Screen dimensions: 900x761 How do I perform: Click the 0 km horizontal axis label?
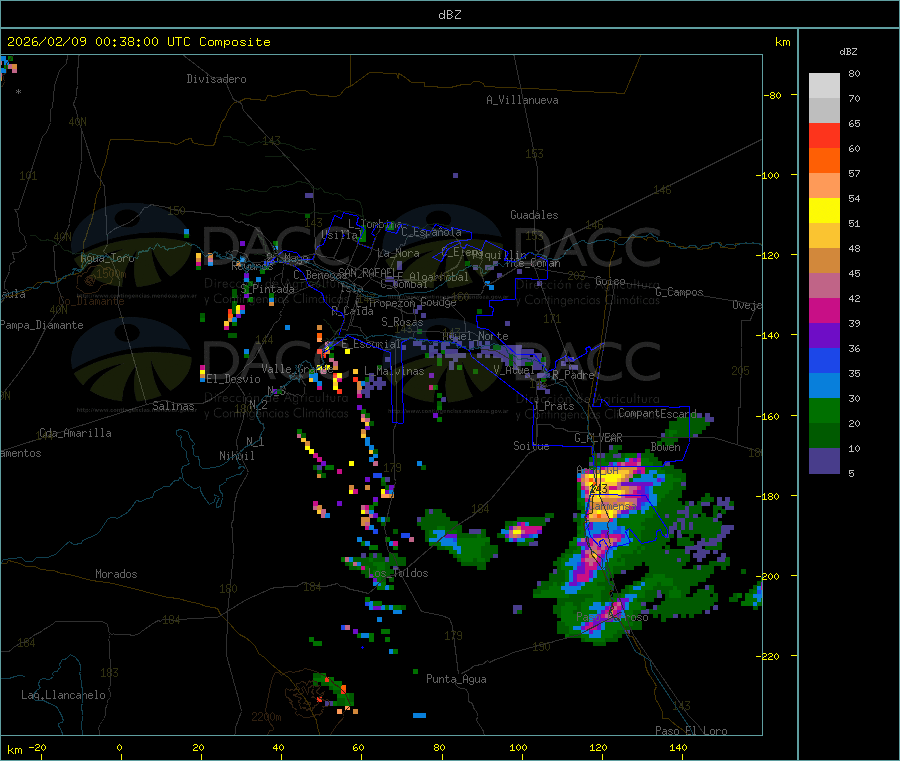click(x=119, y=747)
